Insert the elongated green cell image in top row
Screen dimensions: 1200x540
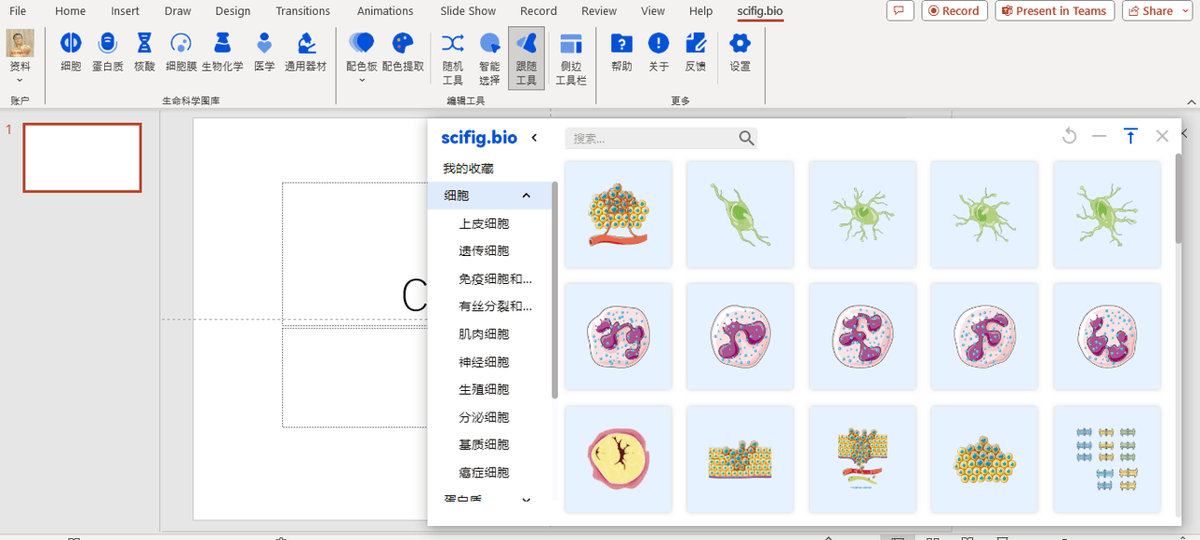pyautogui.click(x=740, y=214)
